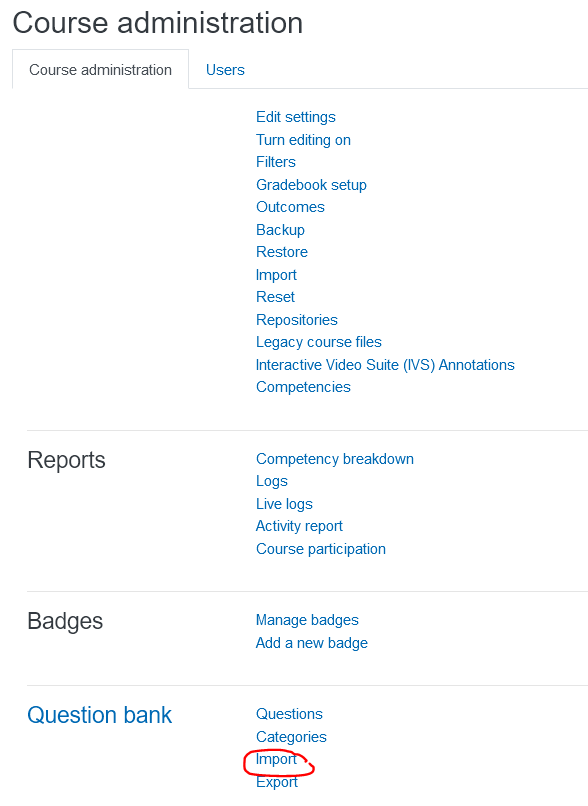Start a course Backup
This screenshot has height=806, width=588.
[x=280, y=230]
